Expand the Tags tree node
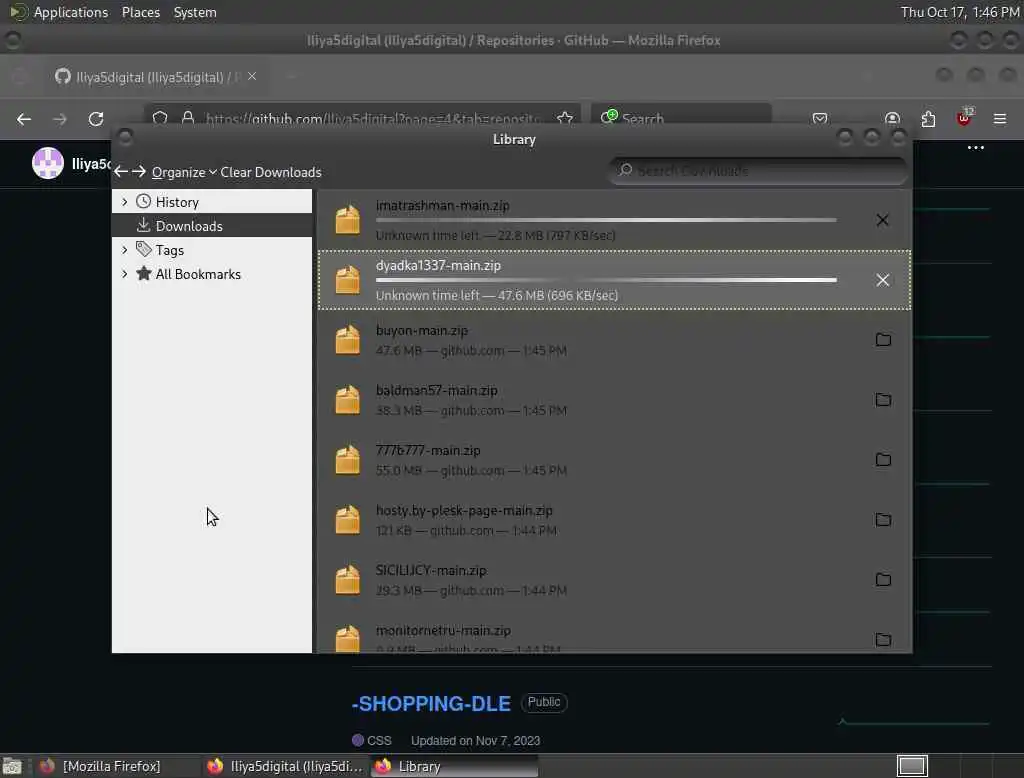1024x778 pixels. (x=125, y=250)
